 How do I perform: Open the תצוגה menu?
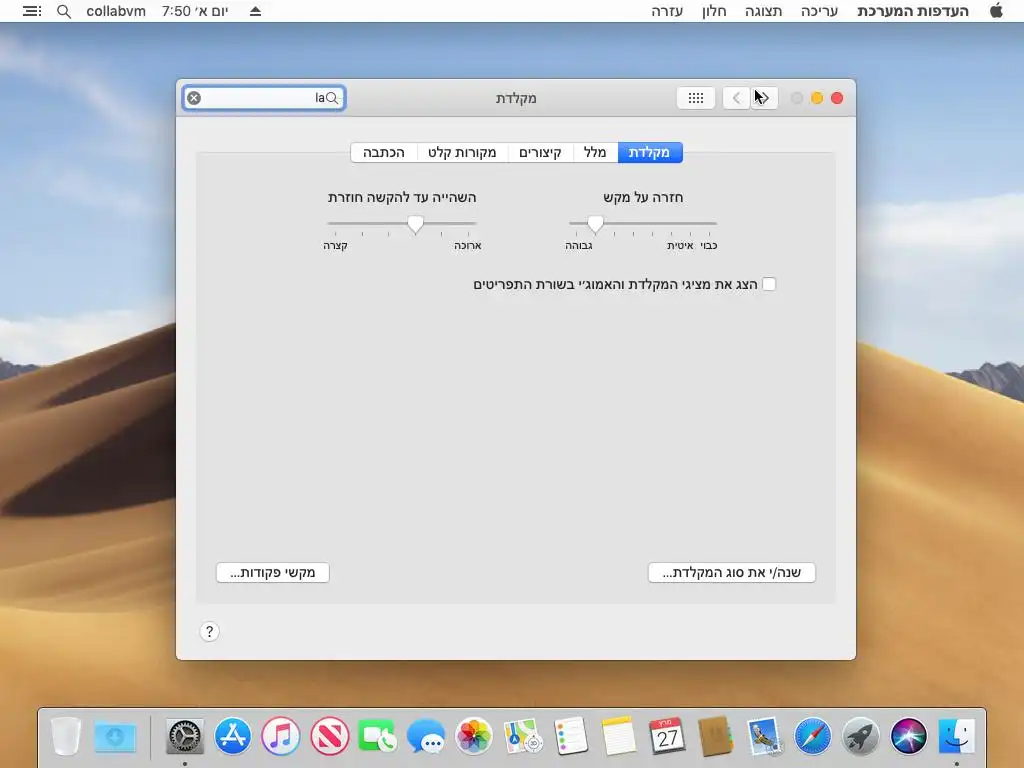[763, 11]
